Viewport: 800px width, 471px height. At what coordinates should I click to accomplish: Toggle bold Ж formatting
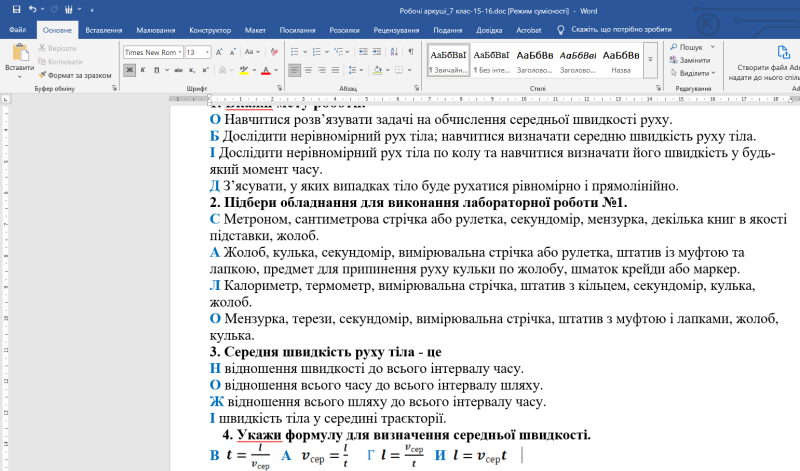129,70
